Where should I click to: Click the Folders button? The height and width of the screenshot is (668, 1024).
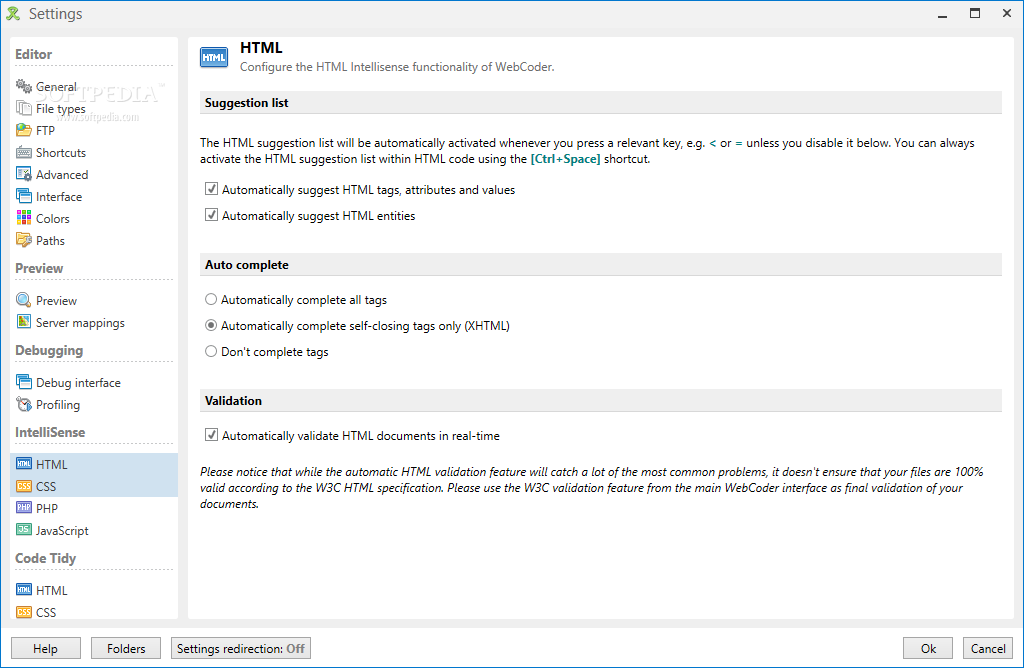126,648
